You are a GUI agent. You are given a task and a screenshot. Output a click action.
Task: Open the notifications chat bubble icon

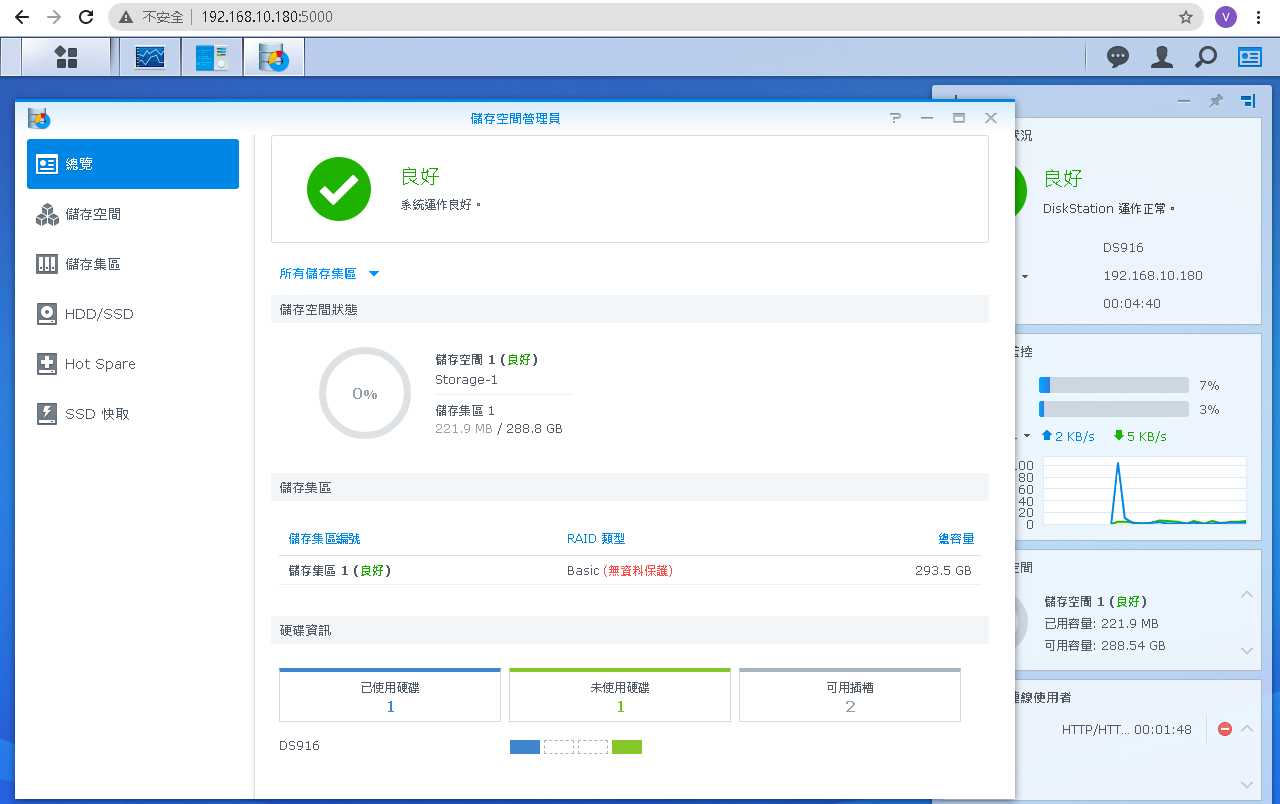[1118, 57]
